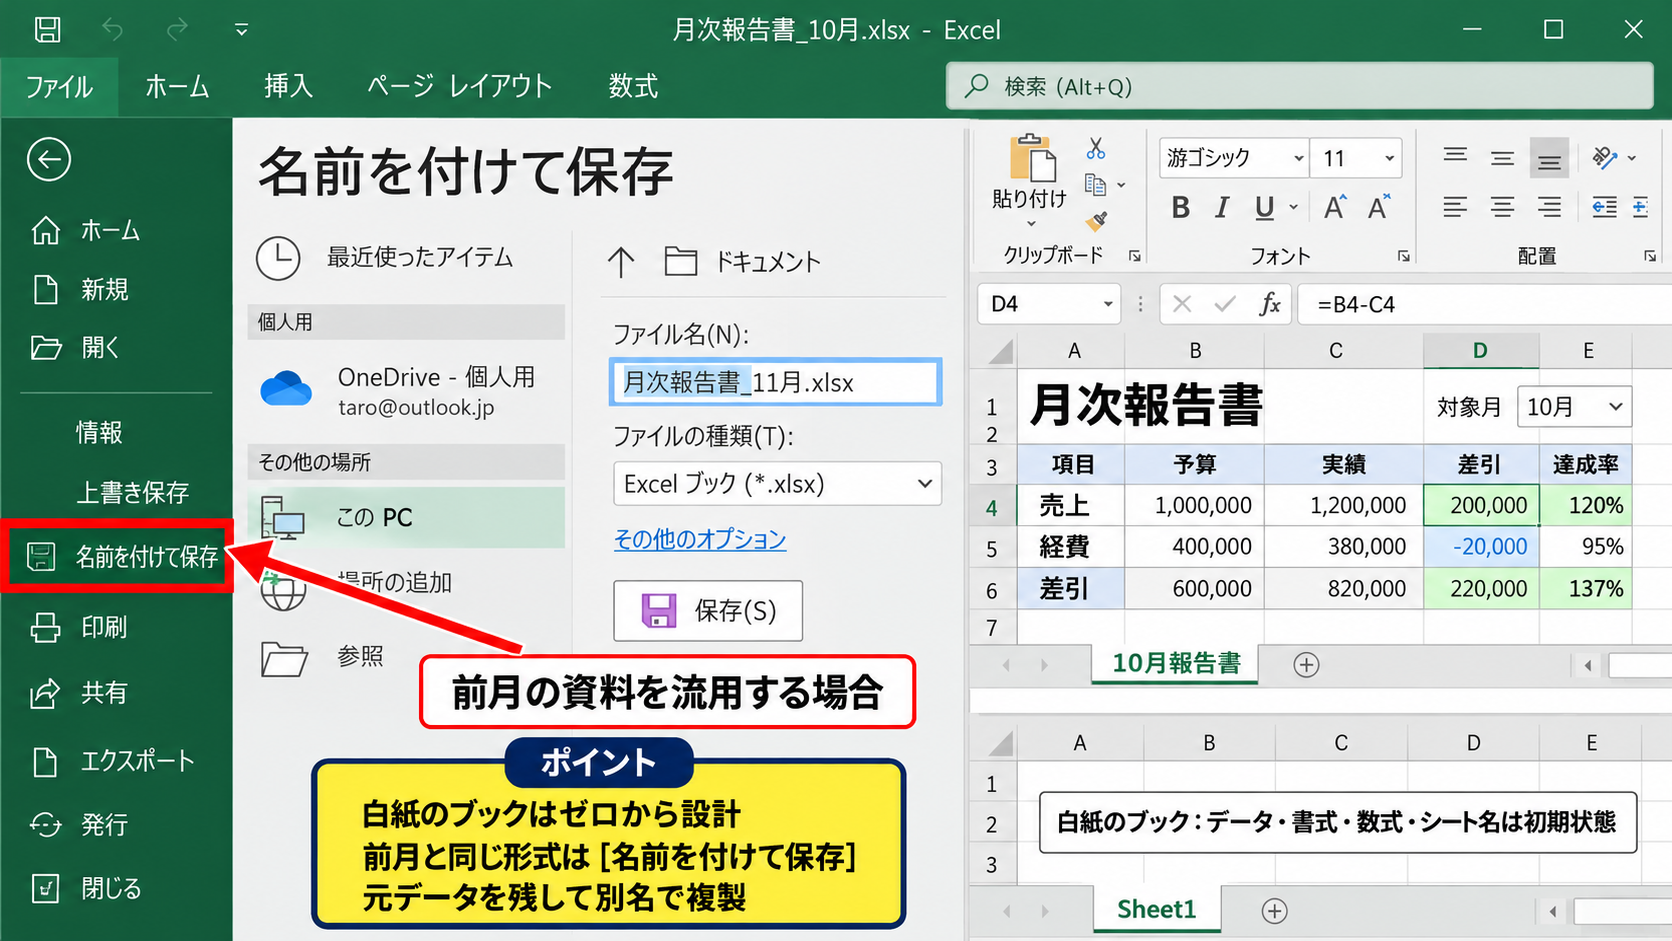Add new sheet next to 10月報告書 tab
Screen dimensions: 1672x941
[x=1306, y=665]
